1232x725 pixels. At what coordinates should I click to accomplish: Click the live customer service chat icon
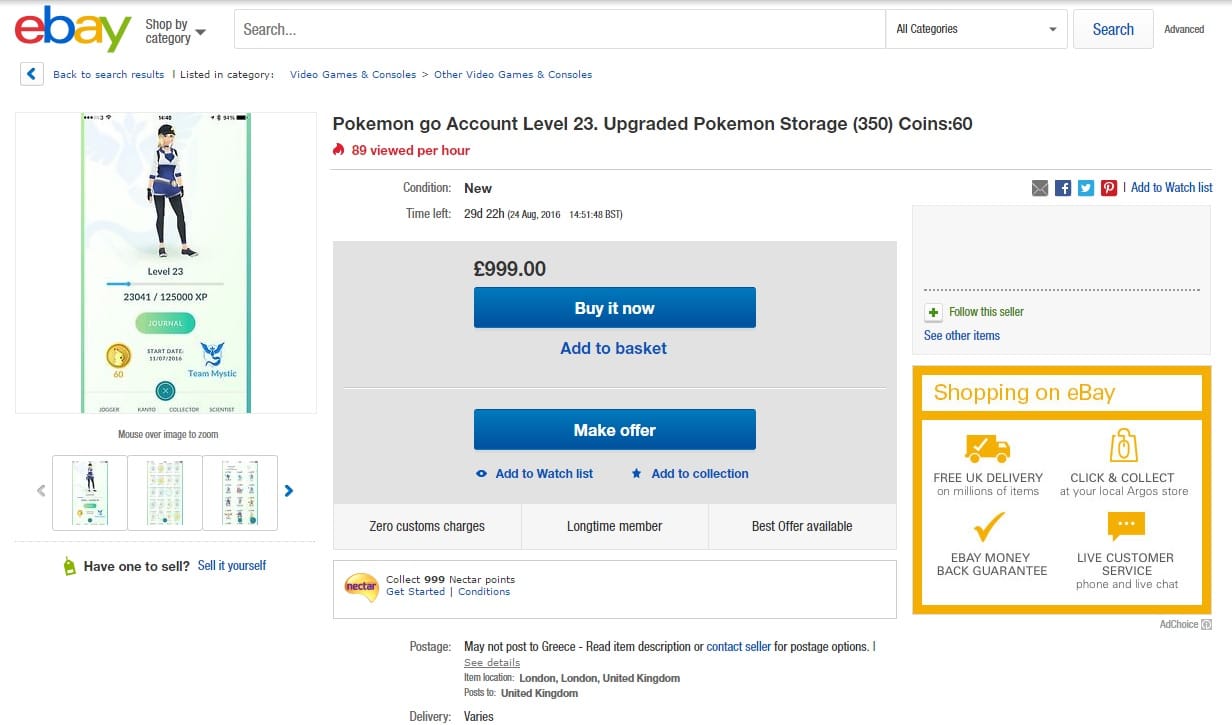click(x=1126, y=527)
